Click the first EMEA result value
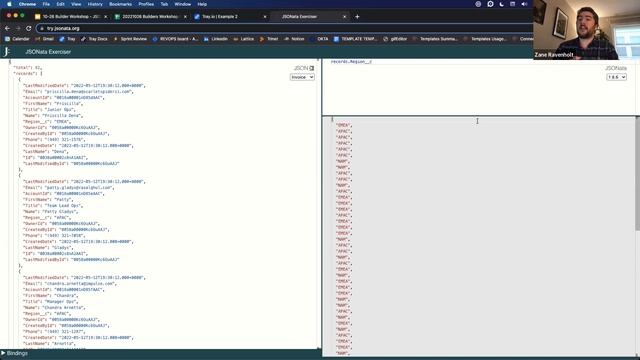Image resolution: width=640 pixels, height=360 pixels. coord(344,125)
